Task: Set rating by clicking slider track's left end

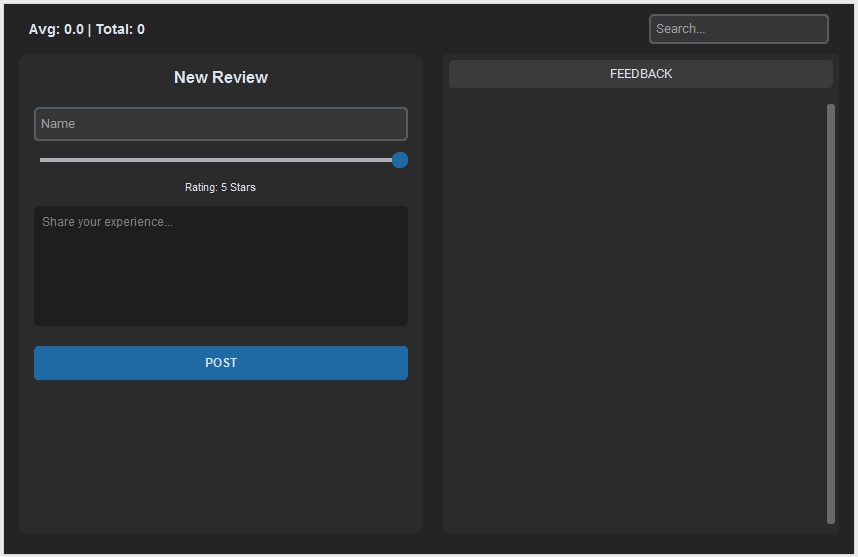Action: point(43,160)
